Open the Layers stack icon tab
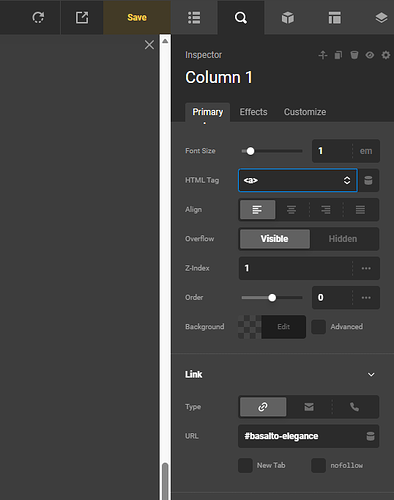This screenshot has height=500, width=394. click(x=381, y=17)
